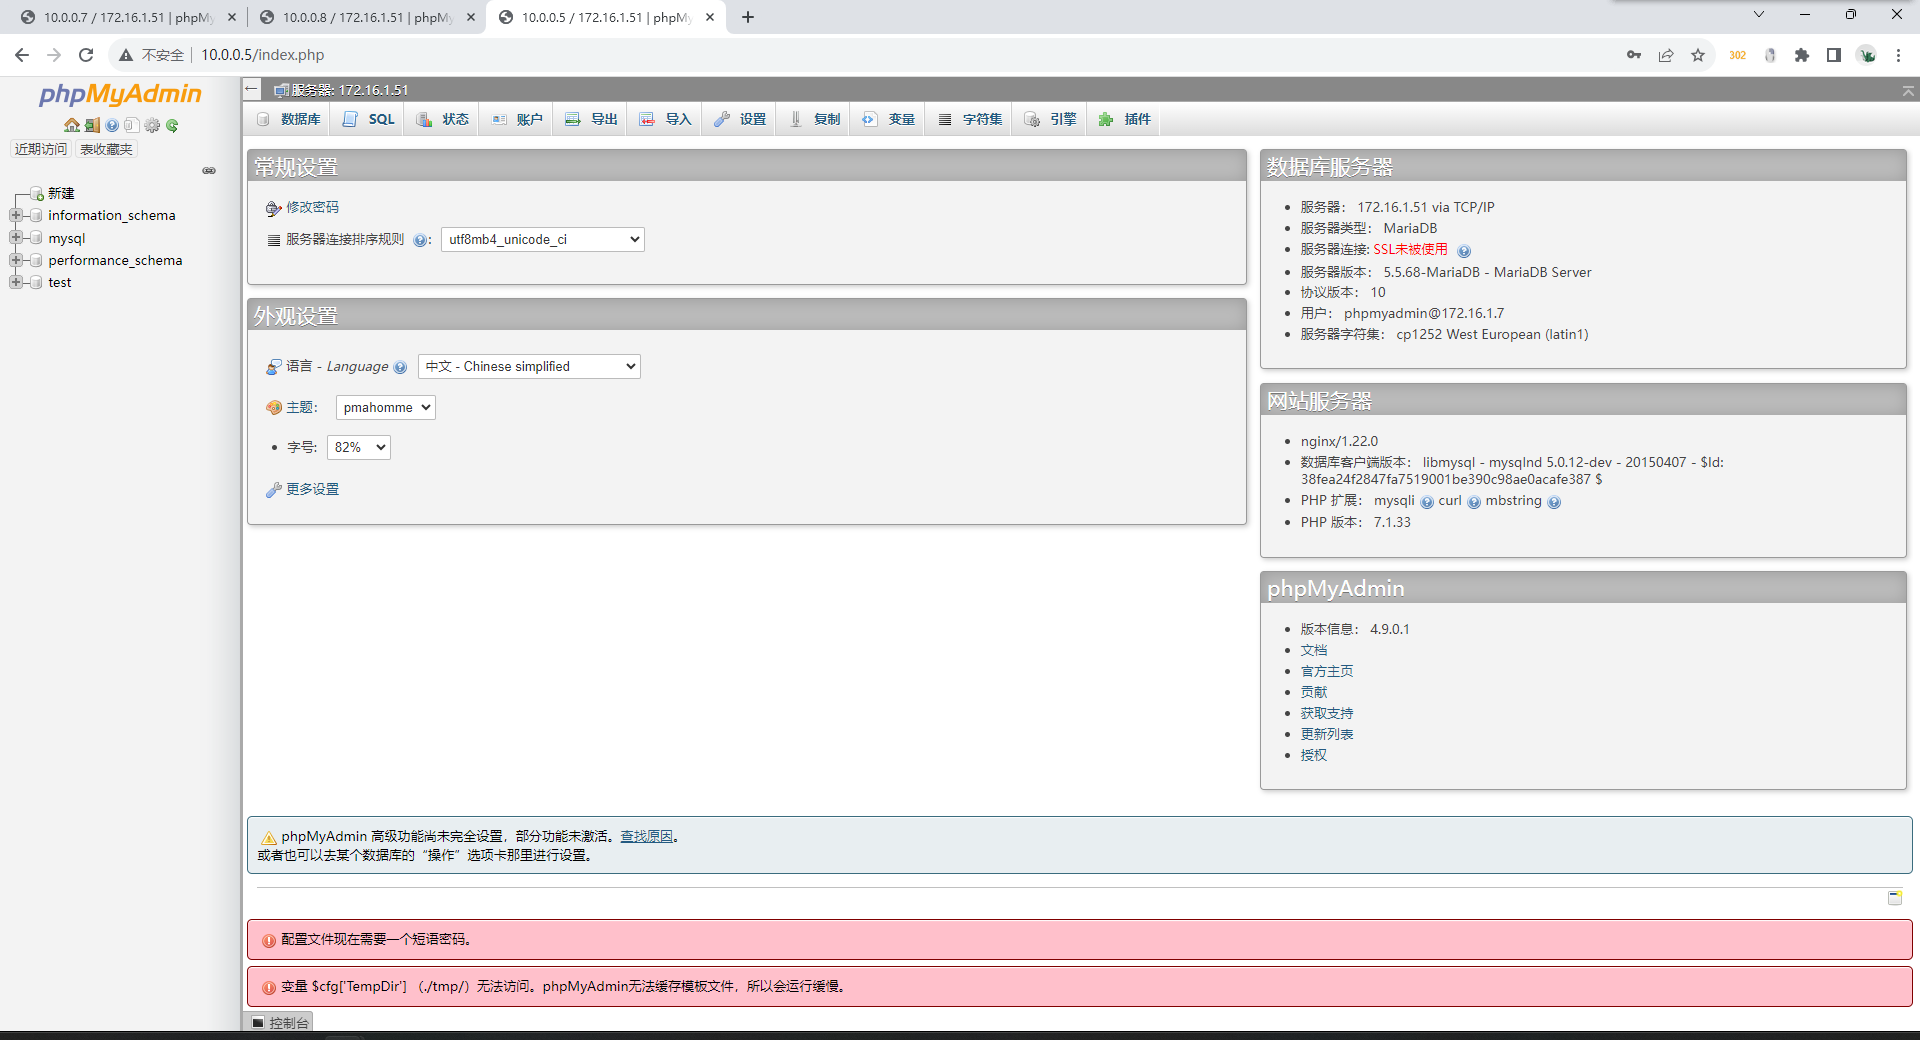Open the 获取支持 link
This screenshot has width=1920, height=1040.
click(x=1327, y=713)
